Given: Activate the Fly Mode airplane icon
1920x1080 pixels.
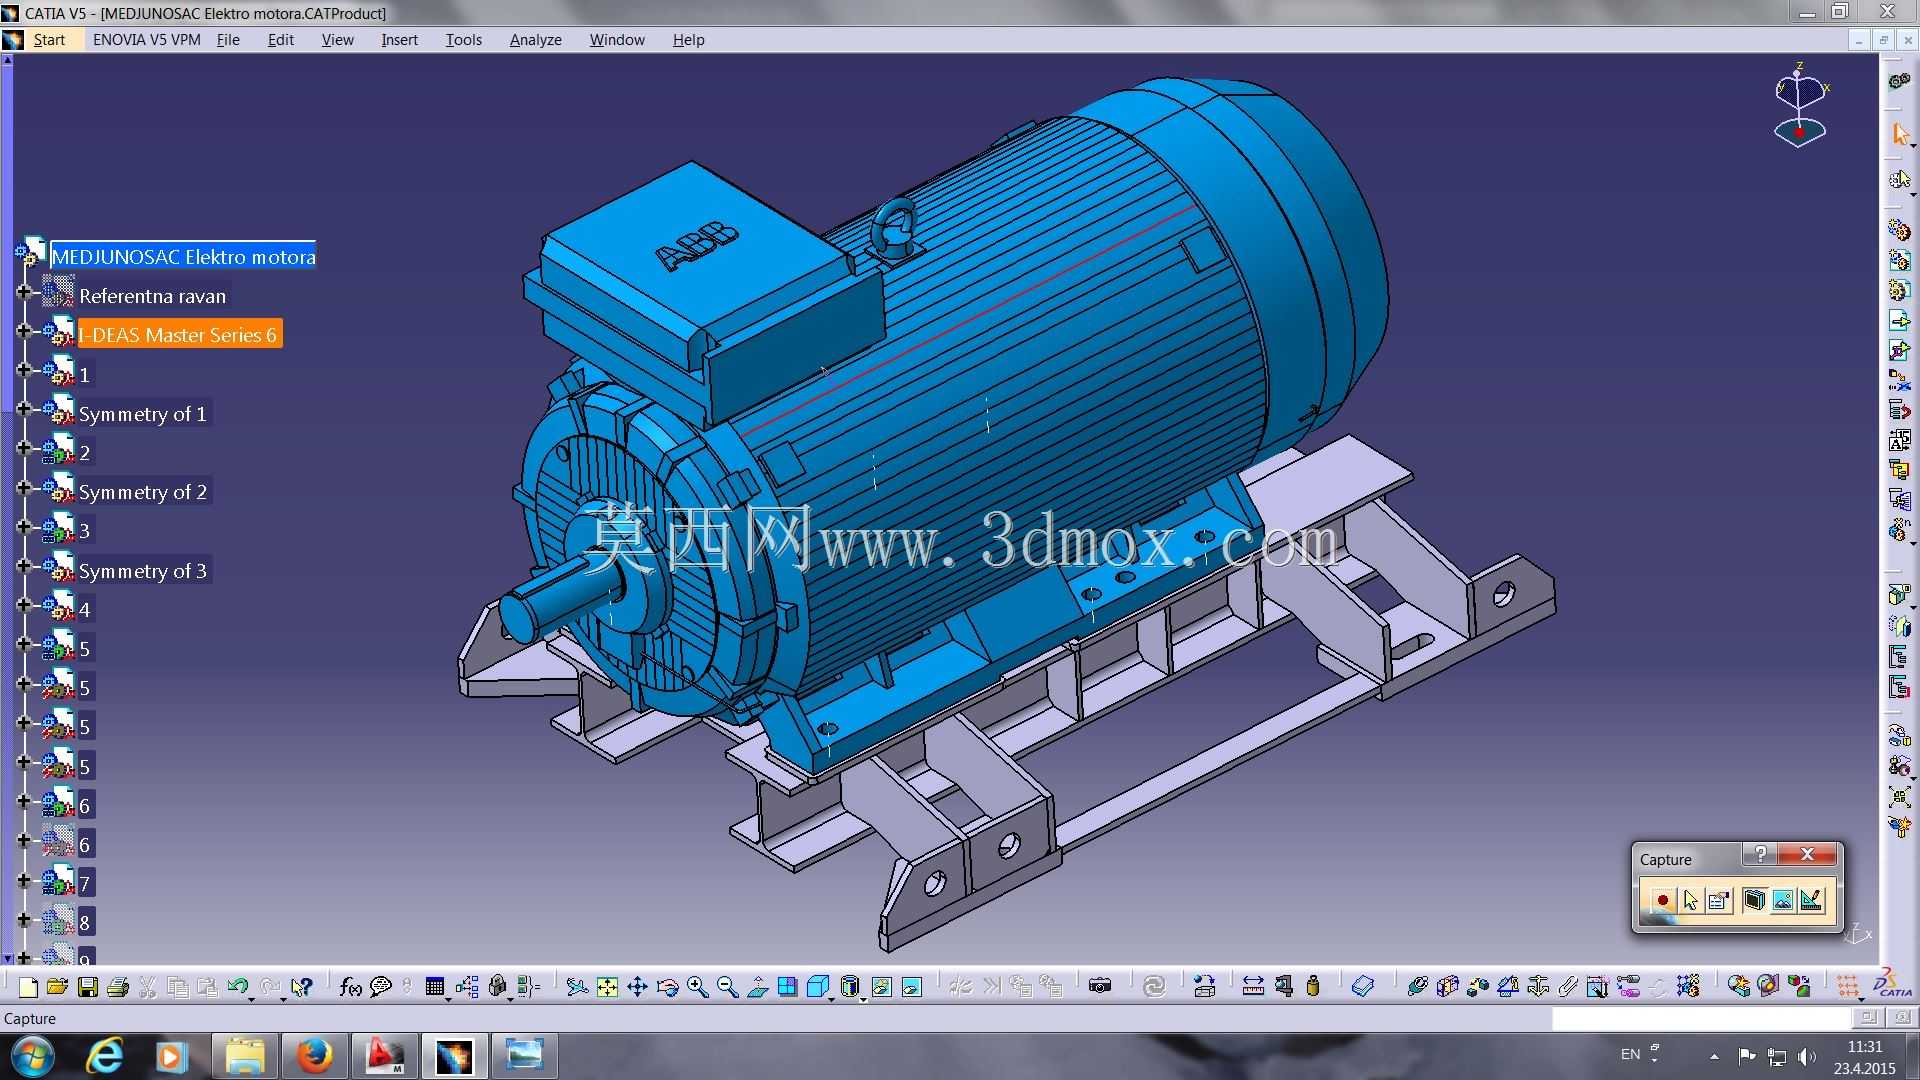Looking at the screenshot, I should point(577,987).
